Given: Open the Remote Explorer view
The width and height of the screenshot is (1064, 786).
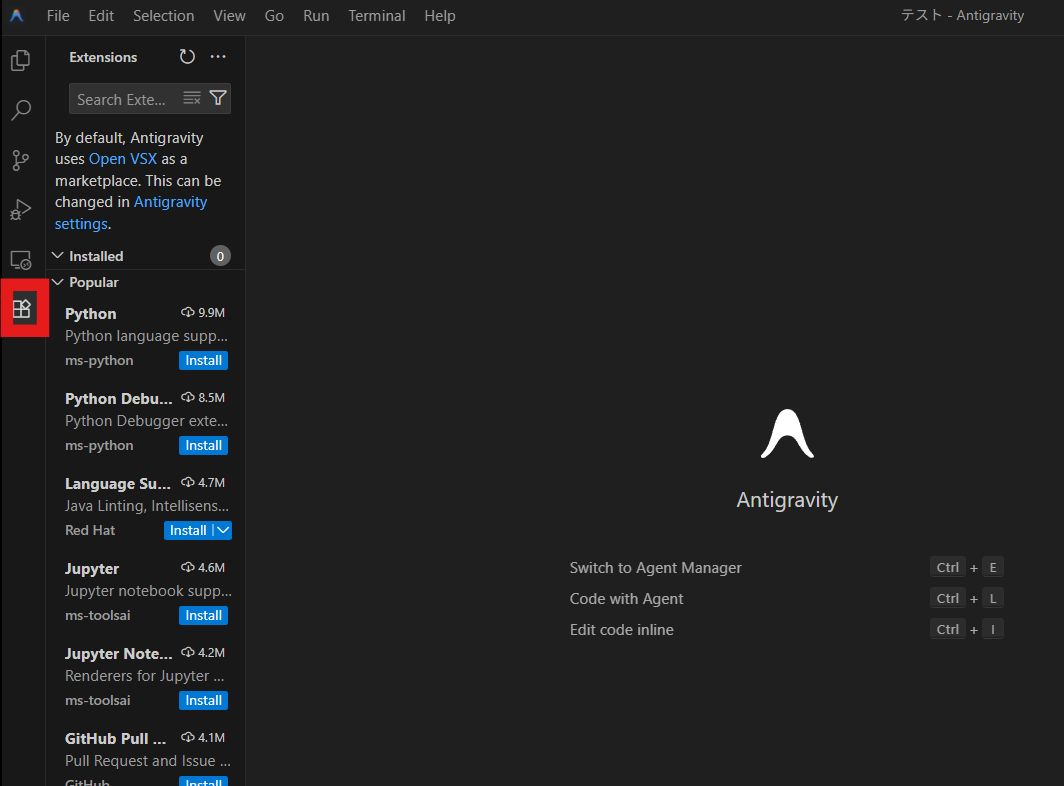Looking at the screenshot, I should (21, 259).
